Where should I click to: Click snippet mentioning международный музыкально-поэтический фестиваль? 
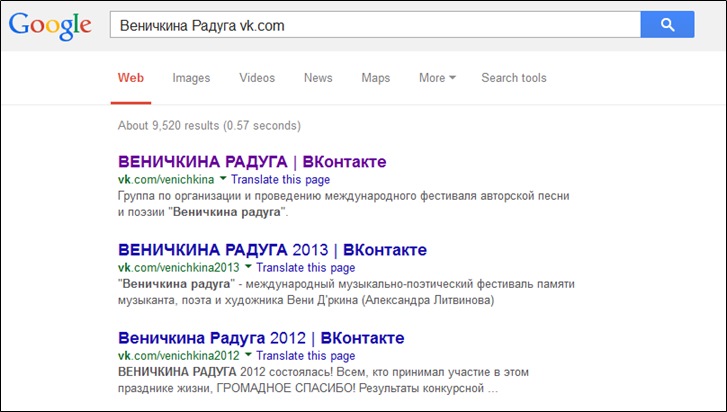(346, 292)
